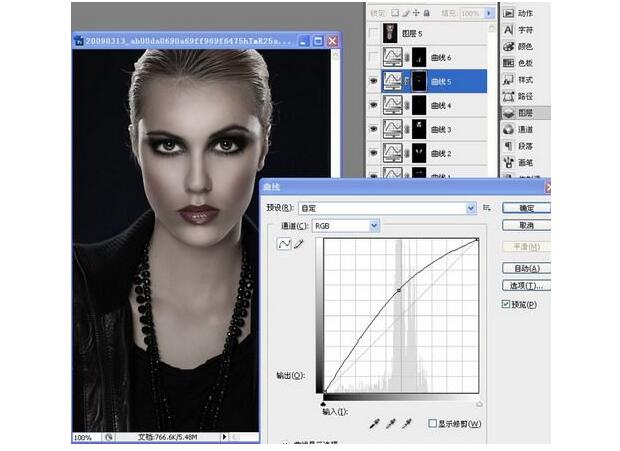Image resolution: width=620 pixels, height=451 pixels.
Task: Select the middle control point on the curve
Action: 399,290
